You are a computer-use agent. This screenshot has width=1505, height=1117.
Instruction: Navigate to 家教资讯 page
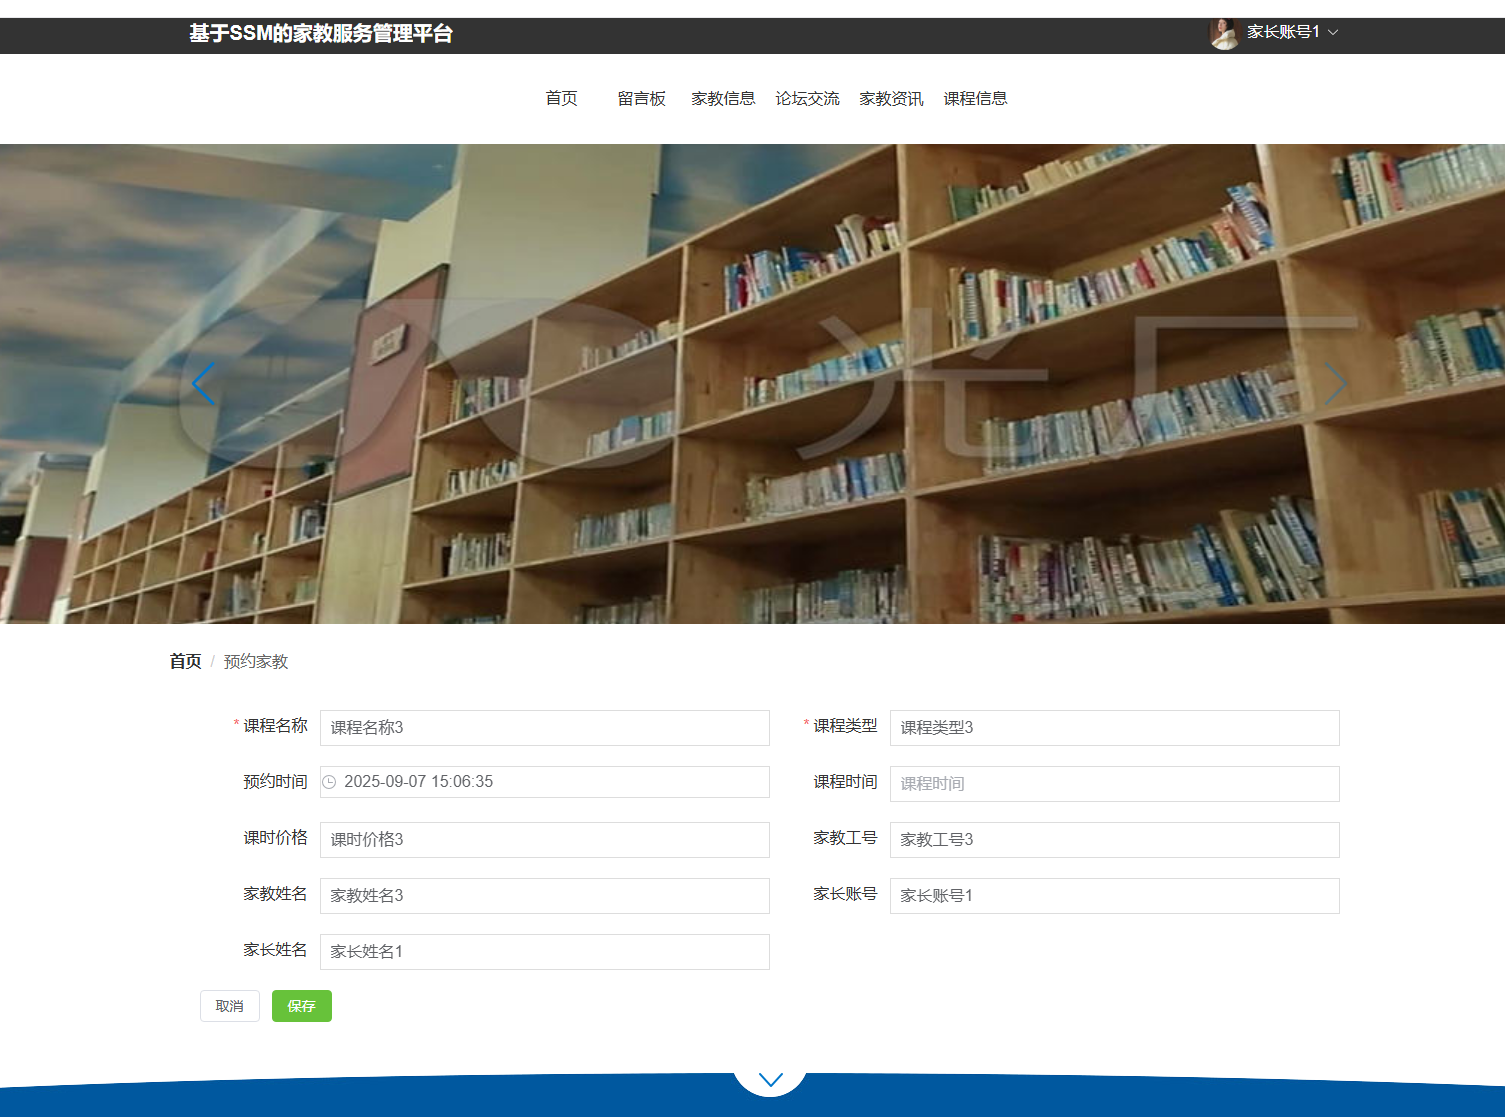point(891,98)
